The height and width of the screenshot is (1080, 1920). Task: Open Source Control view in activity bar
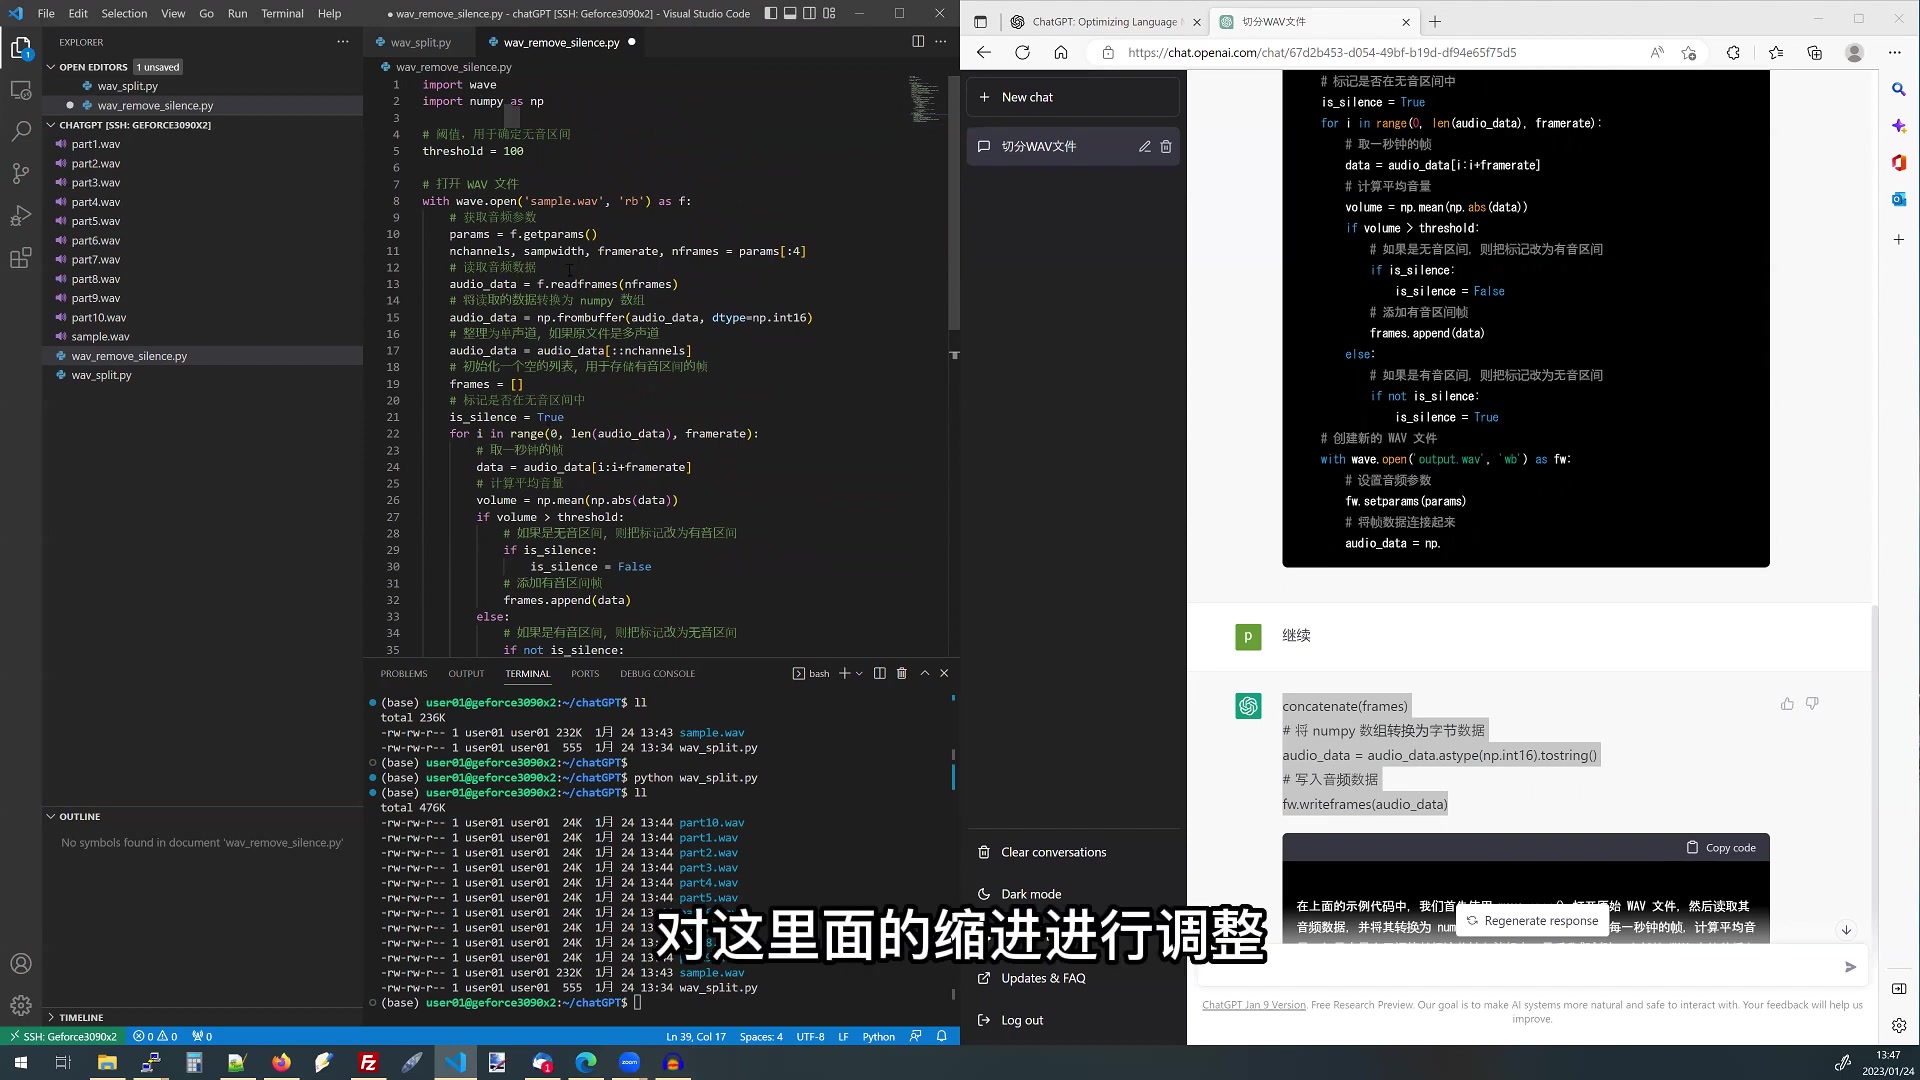pos(21,173)
